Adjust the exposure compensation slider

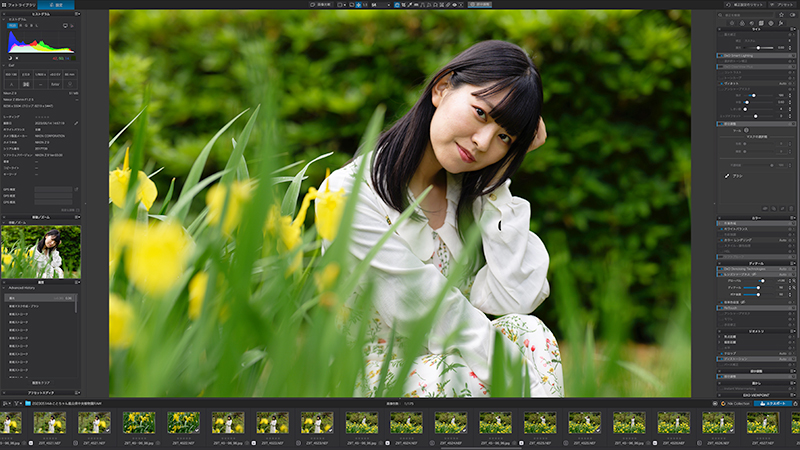[758, 47]
